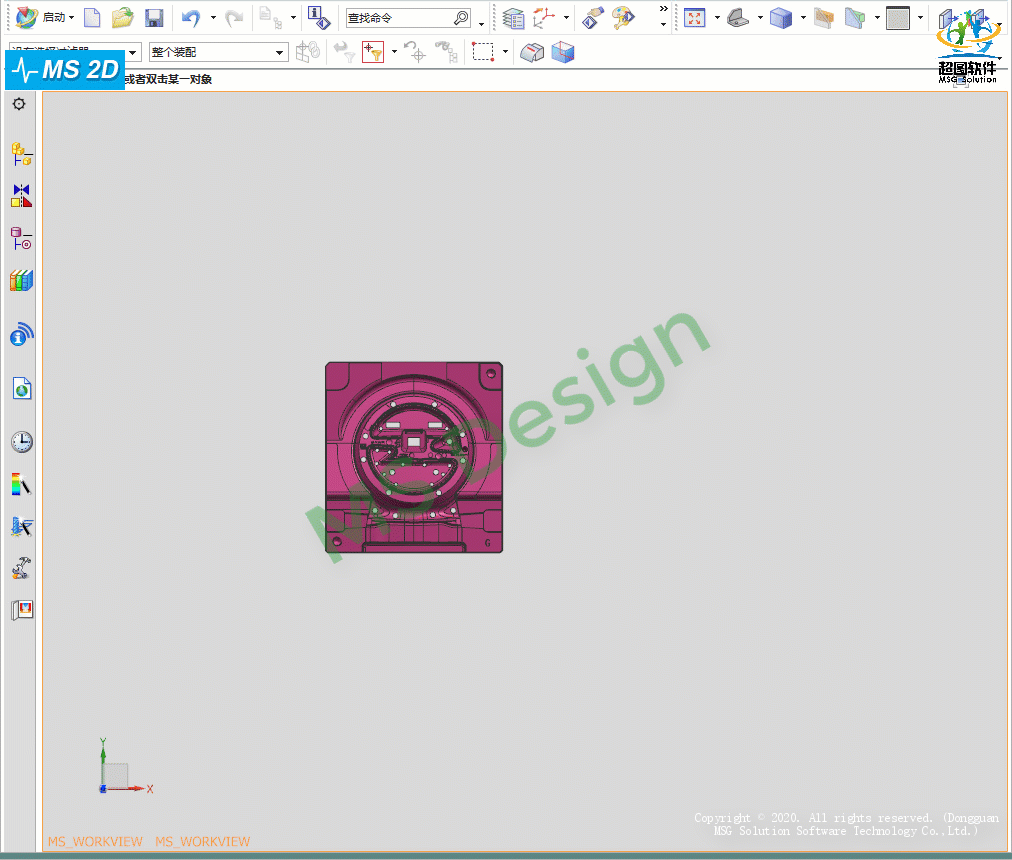Image resolution: width=1012 pixels, height=860 pixels.
Task: Create a new file with the New icon
Action: [x=92, y=17]
